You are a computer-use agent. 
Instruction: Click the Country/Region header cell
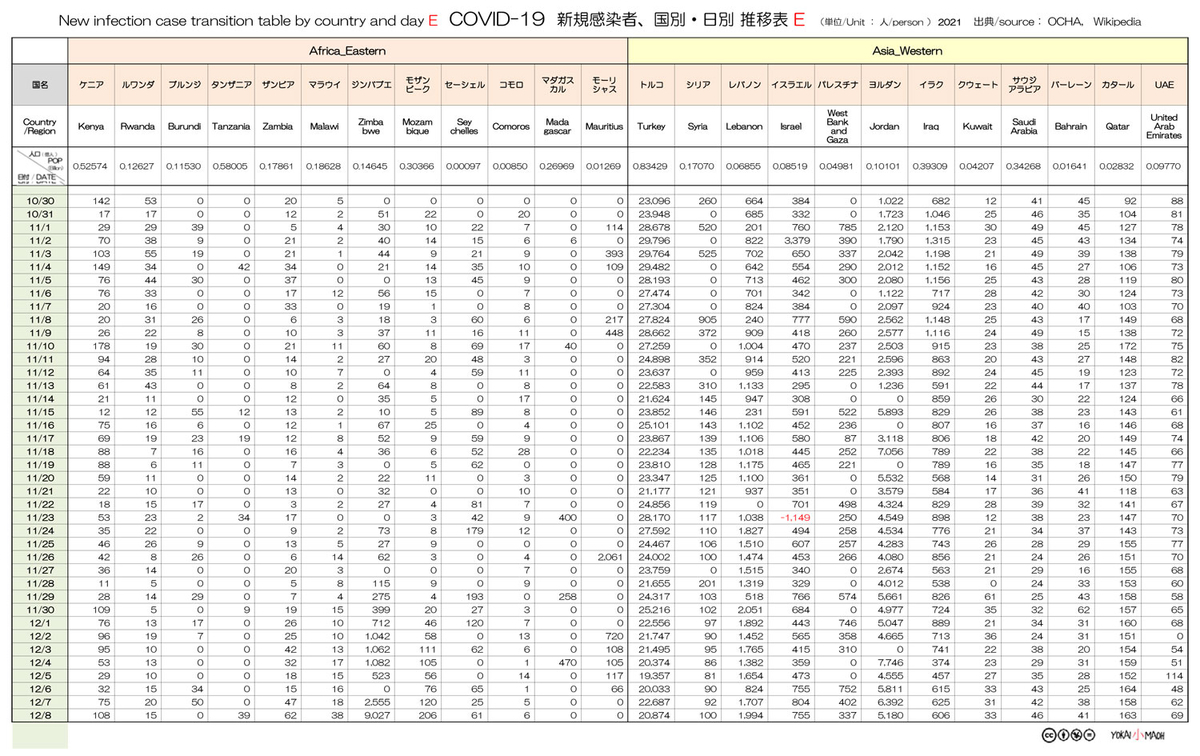tap(41, 127)
